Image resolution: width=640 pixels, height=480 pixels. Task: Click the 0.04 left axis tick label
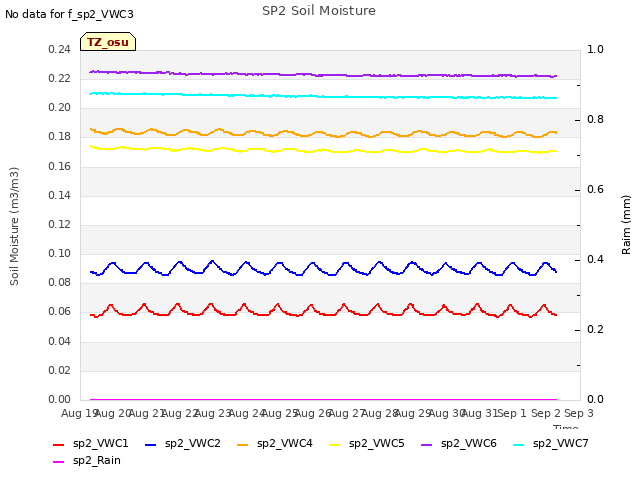[60, 342]
